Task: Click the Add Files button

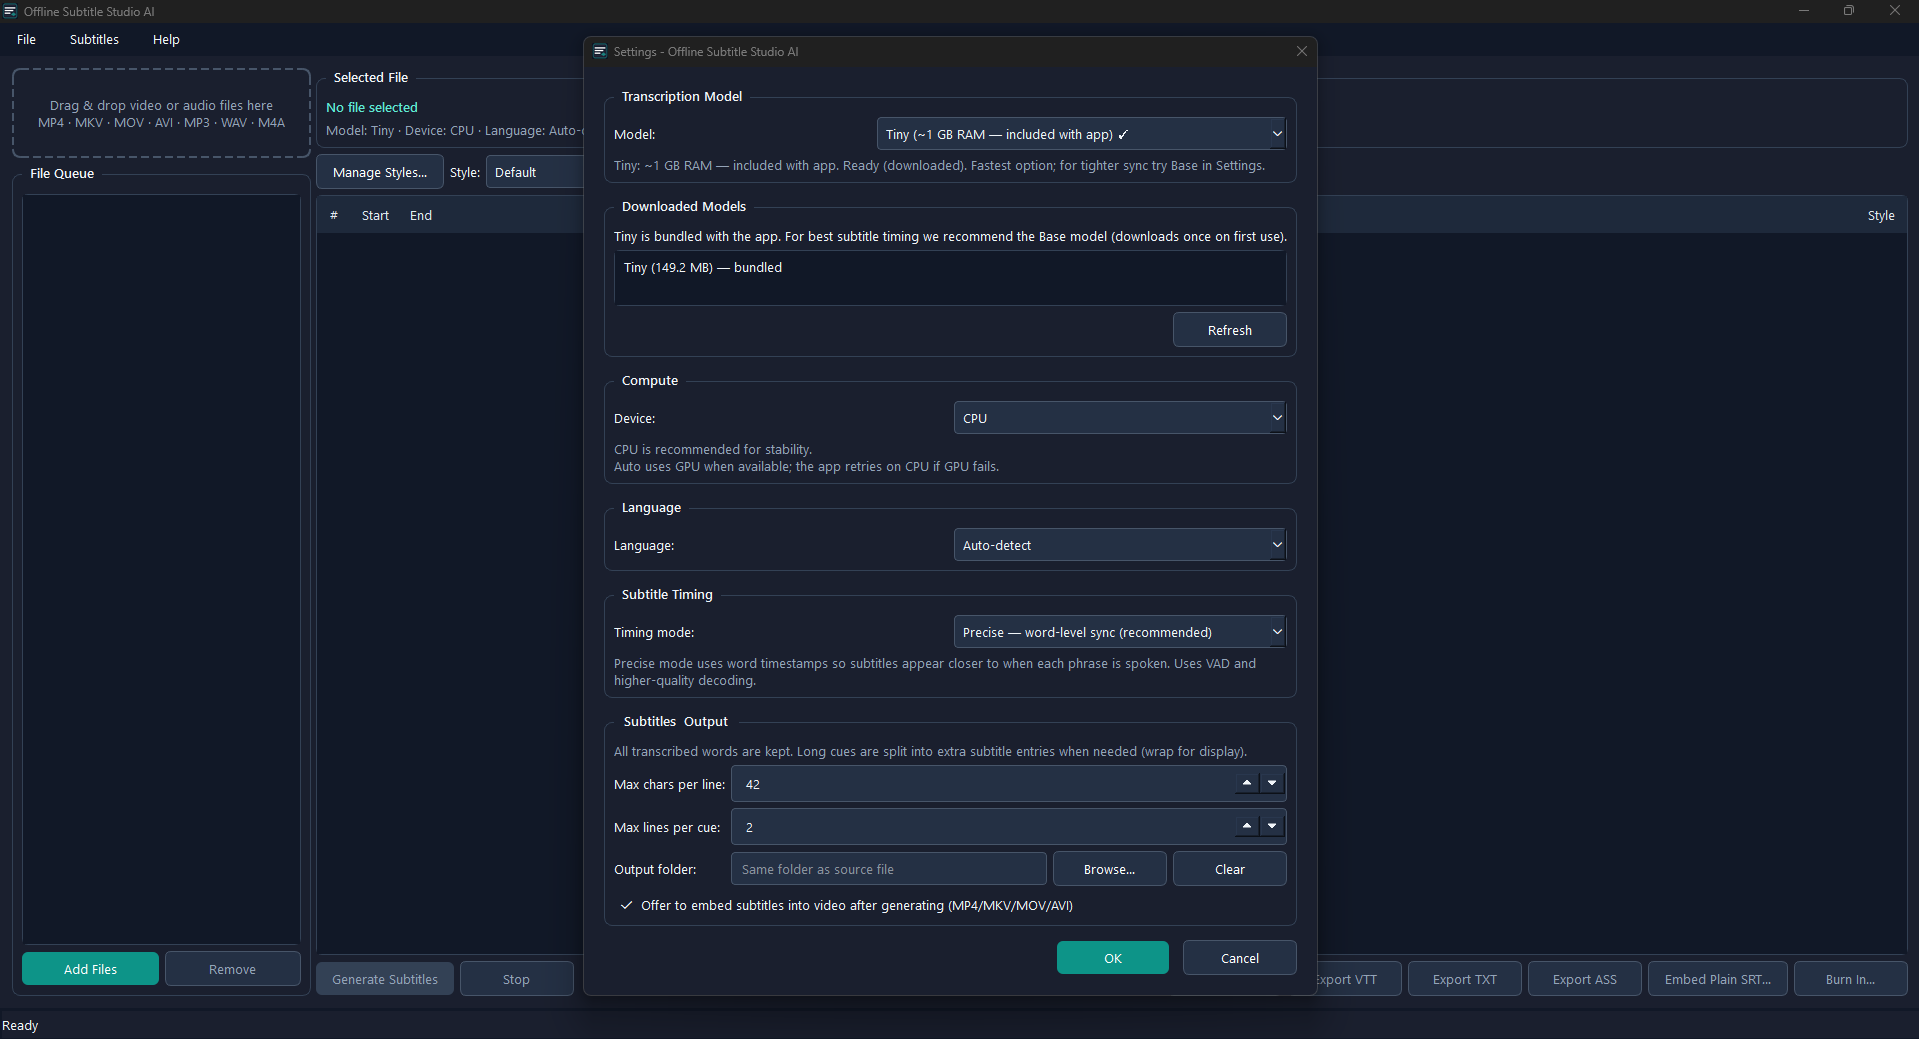Action: click(90, 969)
